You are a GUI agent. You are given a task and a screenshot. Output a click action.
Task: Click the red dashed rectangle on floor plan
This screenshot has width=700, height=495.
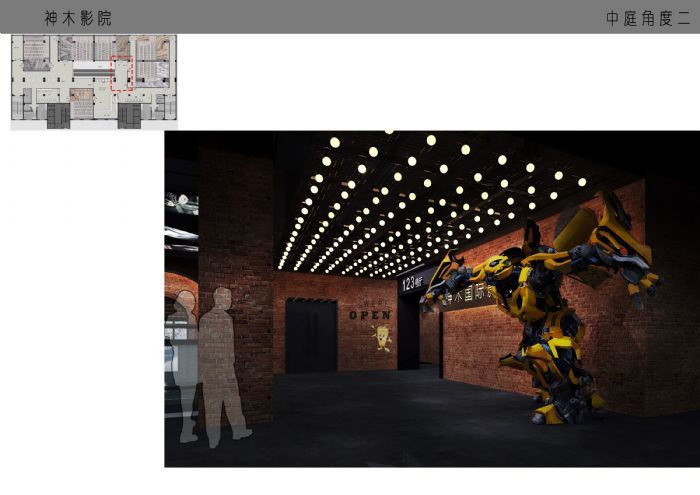click(x=121, y=76)
